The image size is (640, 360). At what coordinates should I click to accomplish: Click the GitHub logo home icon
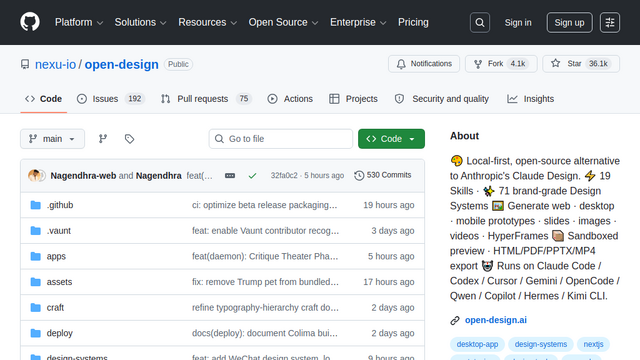tap(30, 22)
